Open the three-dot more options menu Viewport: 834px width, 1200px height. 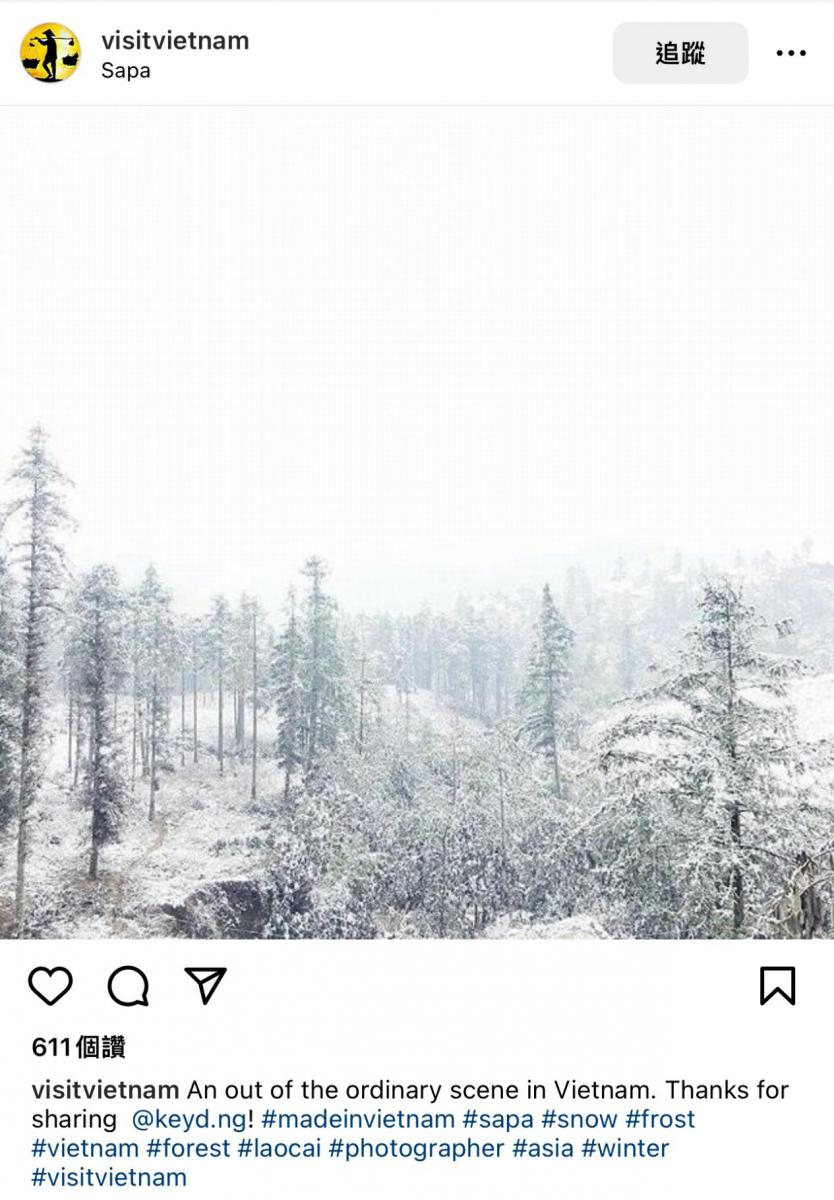[791, 53]
